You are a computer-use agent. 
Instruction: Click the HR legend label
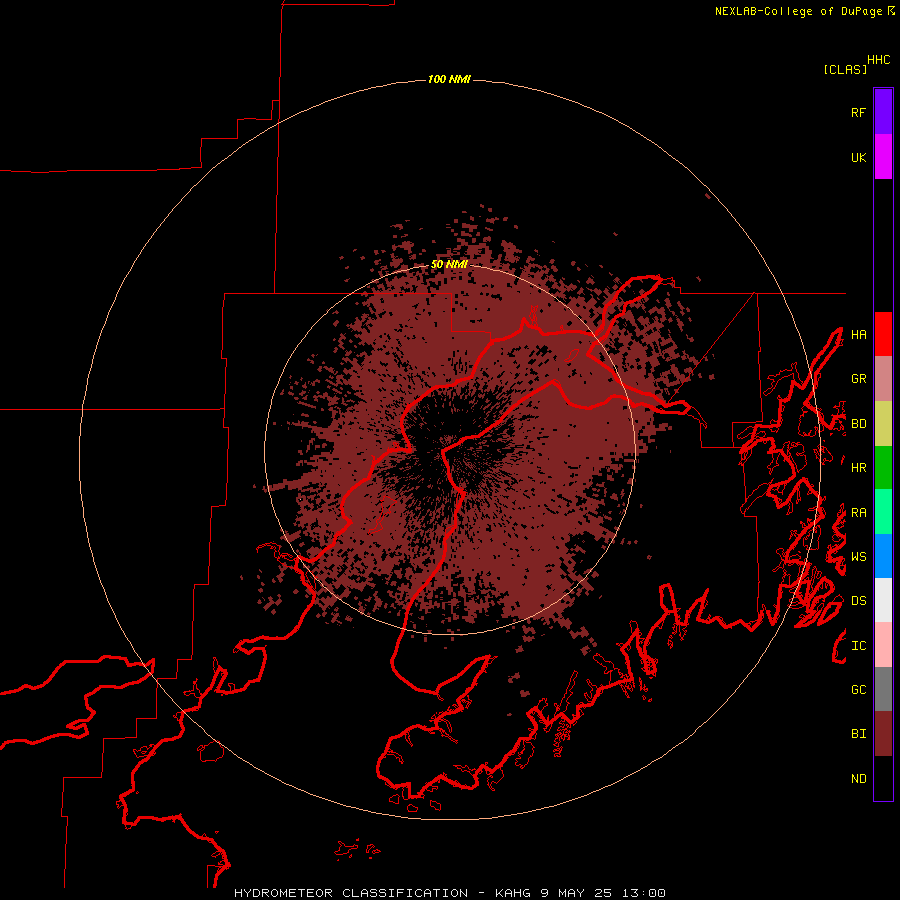(858, 468)
